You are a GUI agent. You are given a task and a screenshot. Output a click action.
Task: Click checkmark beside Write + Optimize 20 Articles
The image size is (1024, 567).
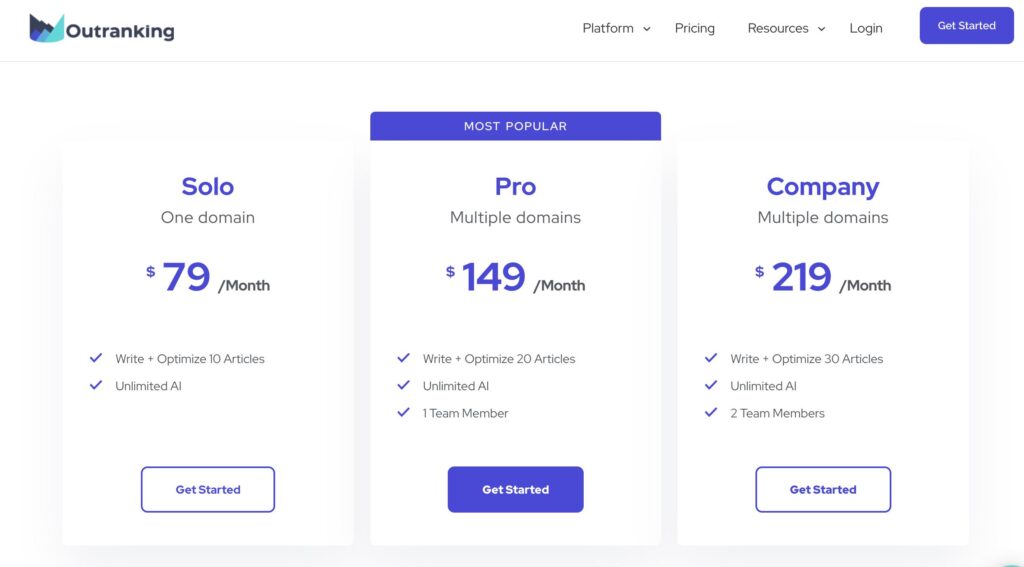pyautogui.click(x=404, y=358)
